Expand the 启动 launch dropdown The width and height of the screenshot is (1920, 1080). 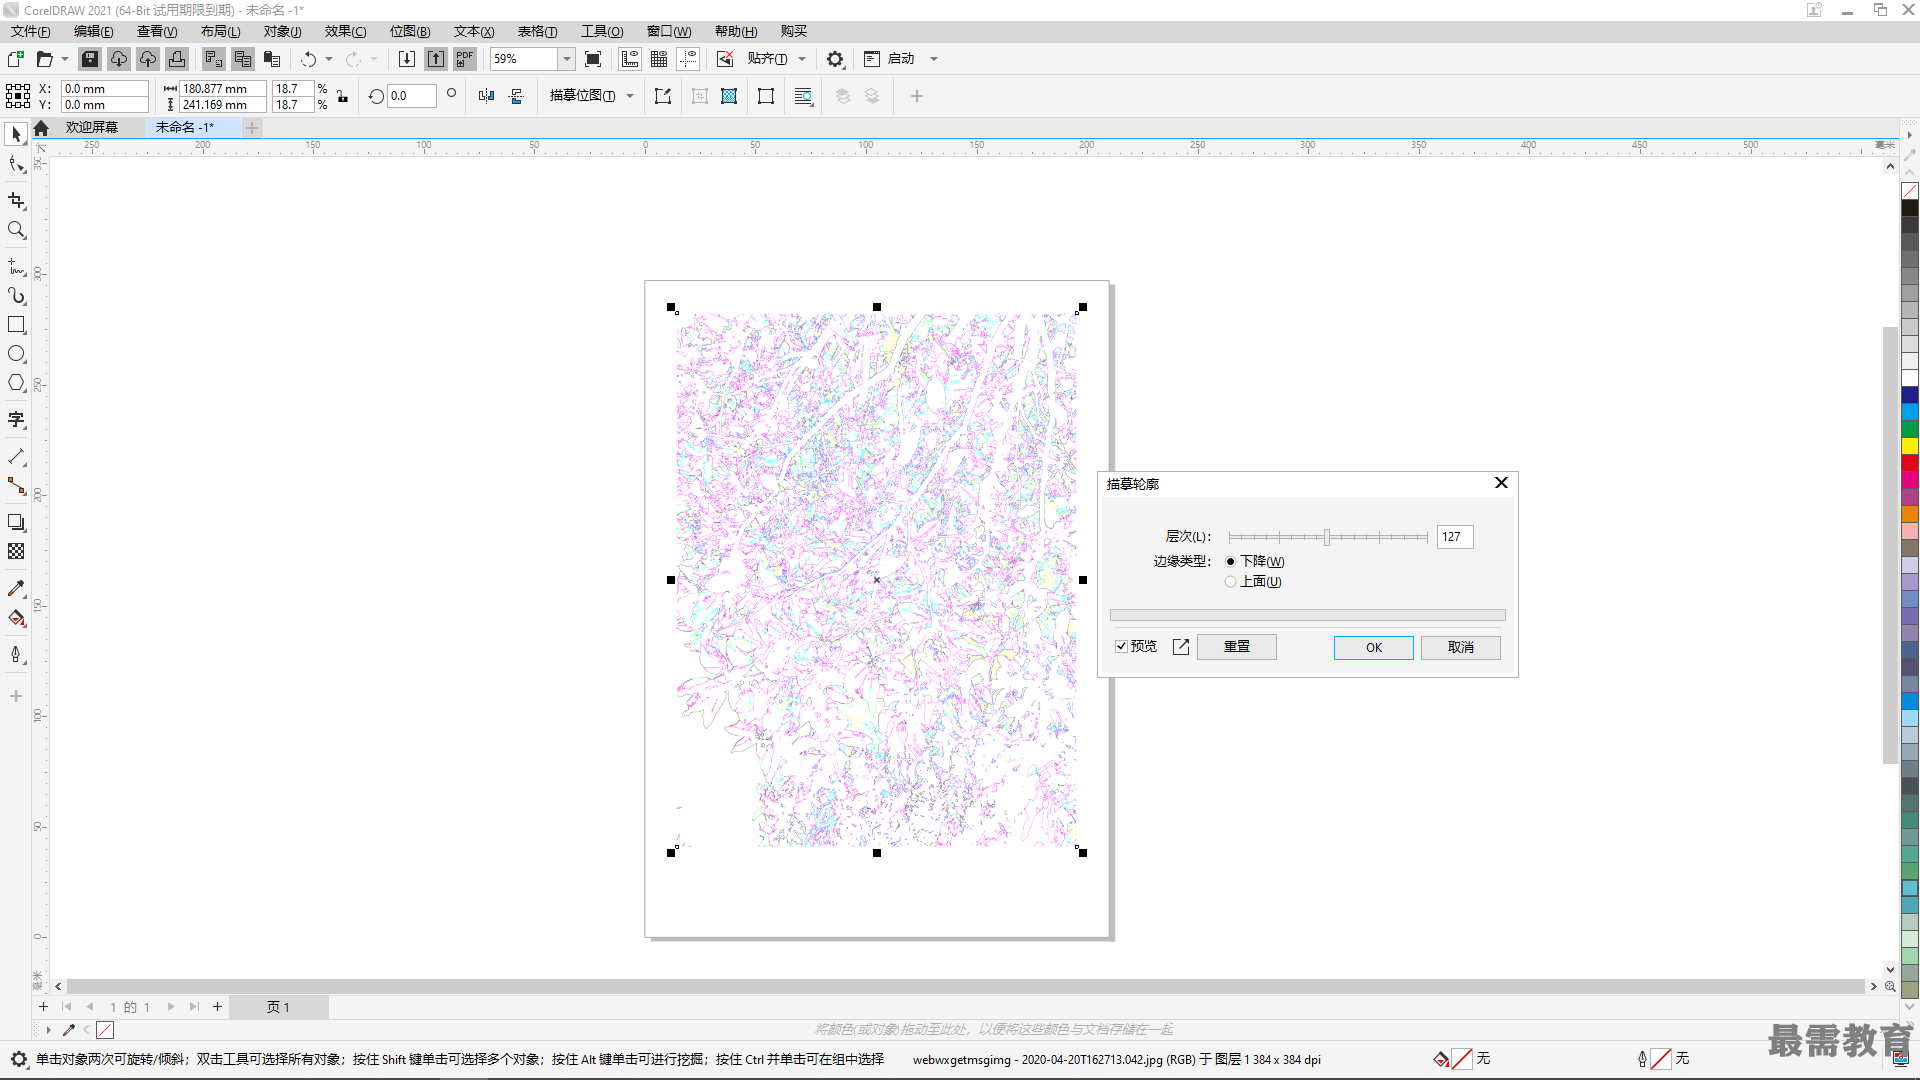tap(934, 59)
